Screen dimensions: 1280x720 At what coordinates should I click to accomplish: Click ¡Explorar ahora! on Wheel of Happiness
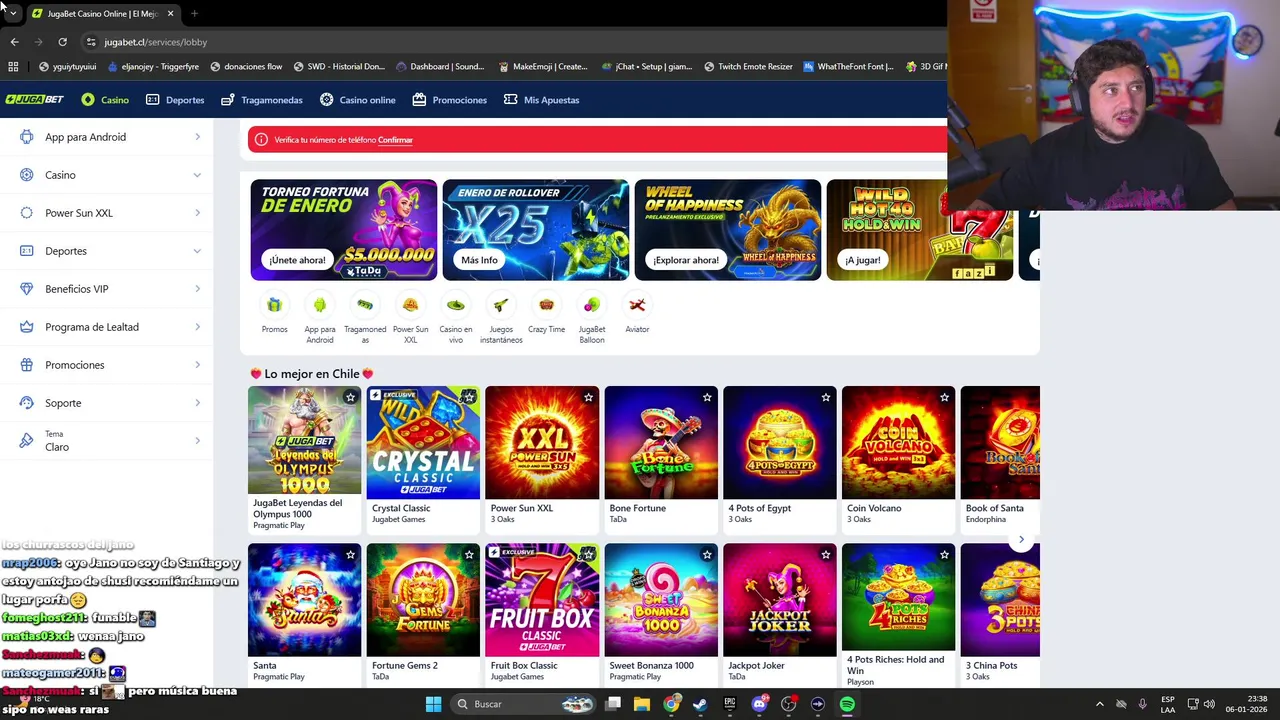coord(686,260)
